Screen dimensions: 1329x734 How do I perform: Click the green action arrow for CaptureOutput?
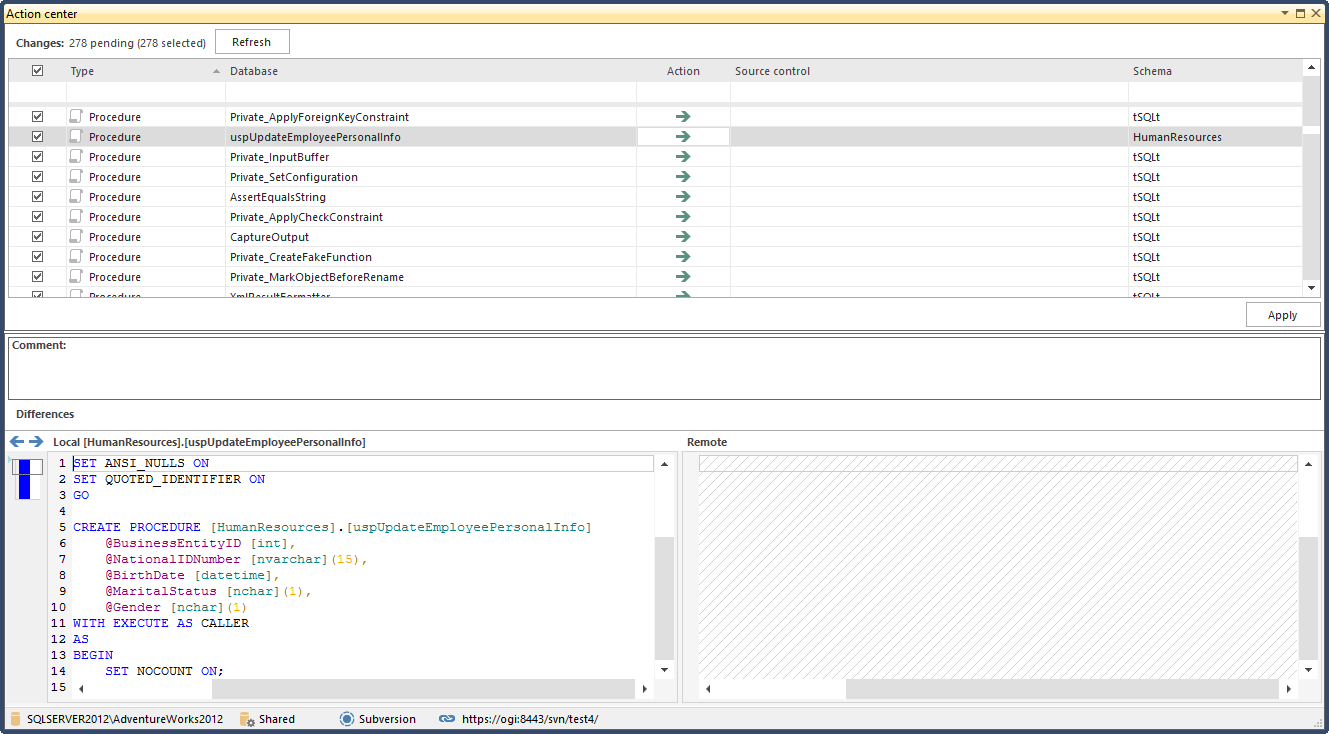[683, 237]
